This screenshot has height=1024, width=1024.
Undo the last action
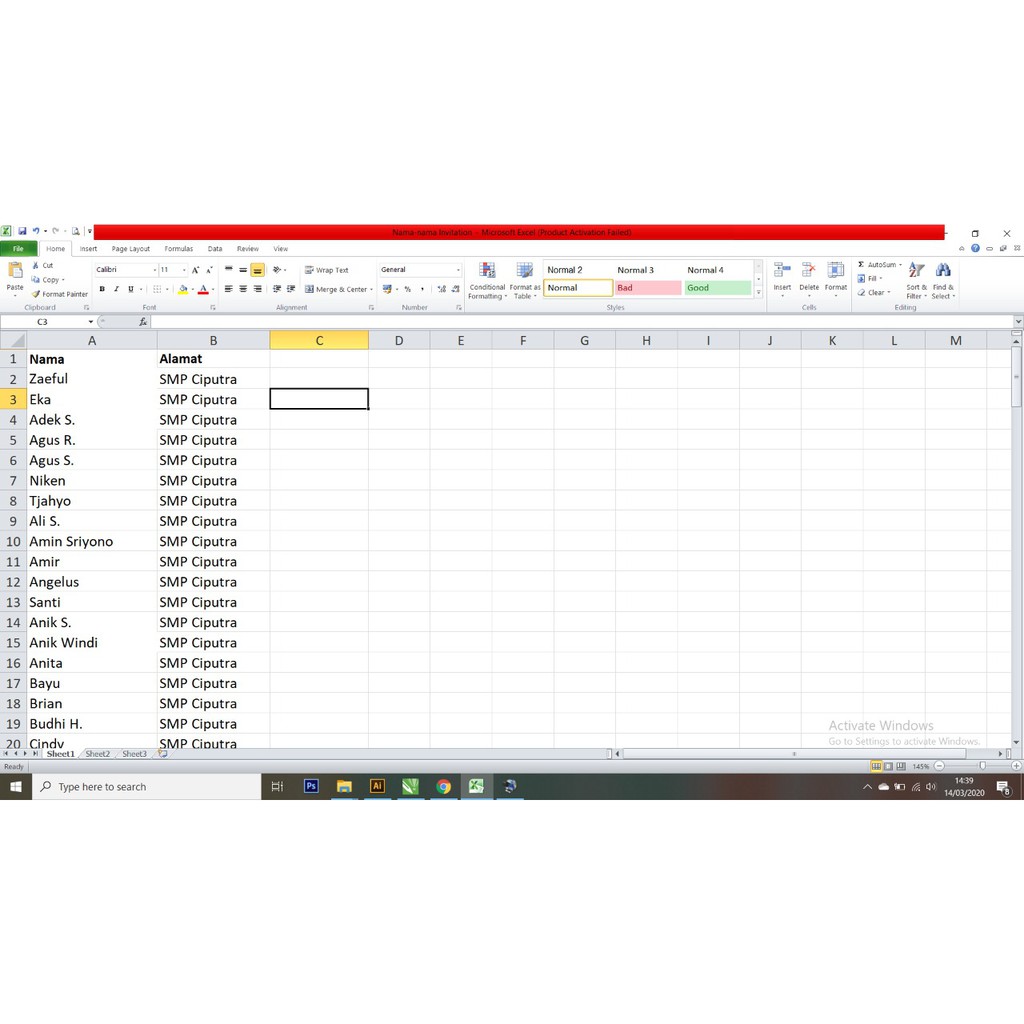click(36, 231)
